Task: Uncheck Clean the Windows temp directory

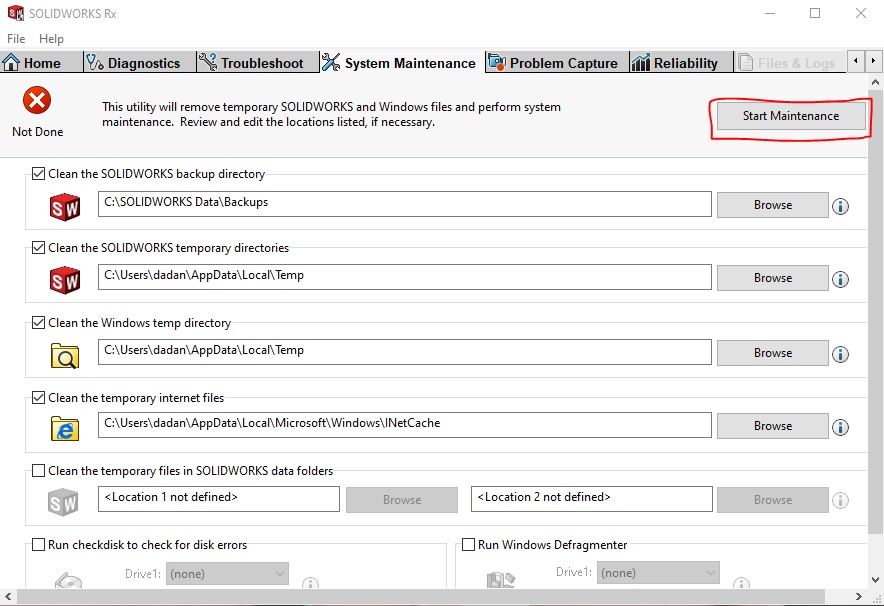Action: click(38, 322)
